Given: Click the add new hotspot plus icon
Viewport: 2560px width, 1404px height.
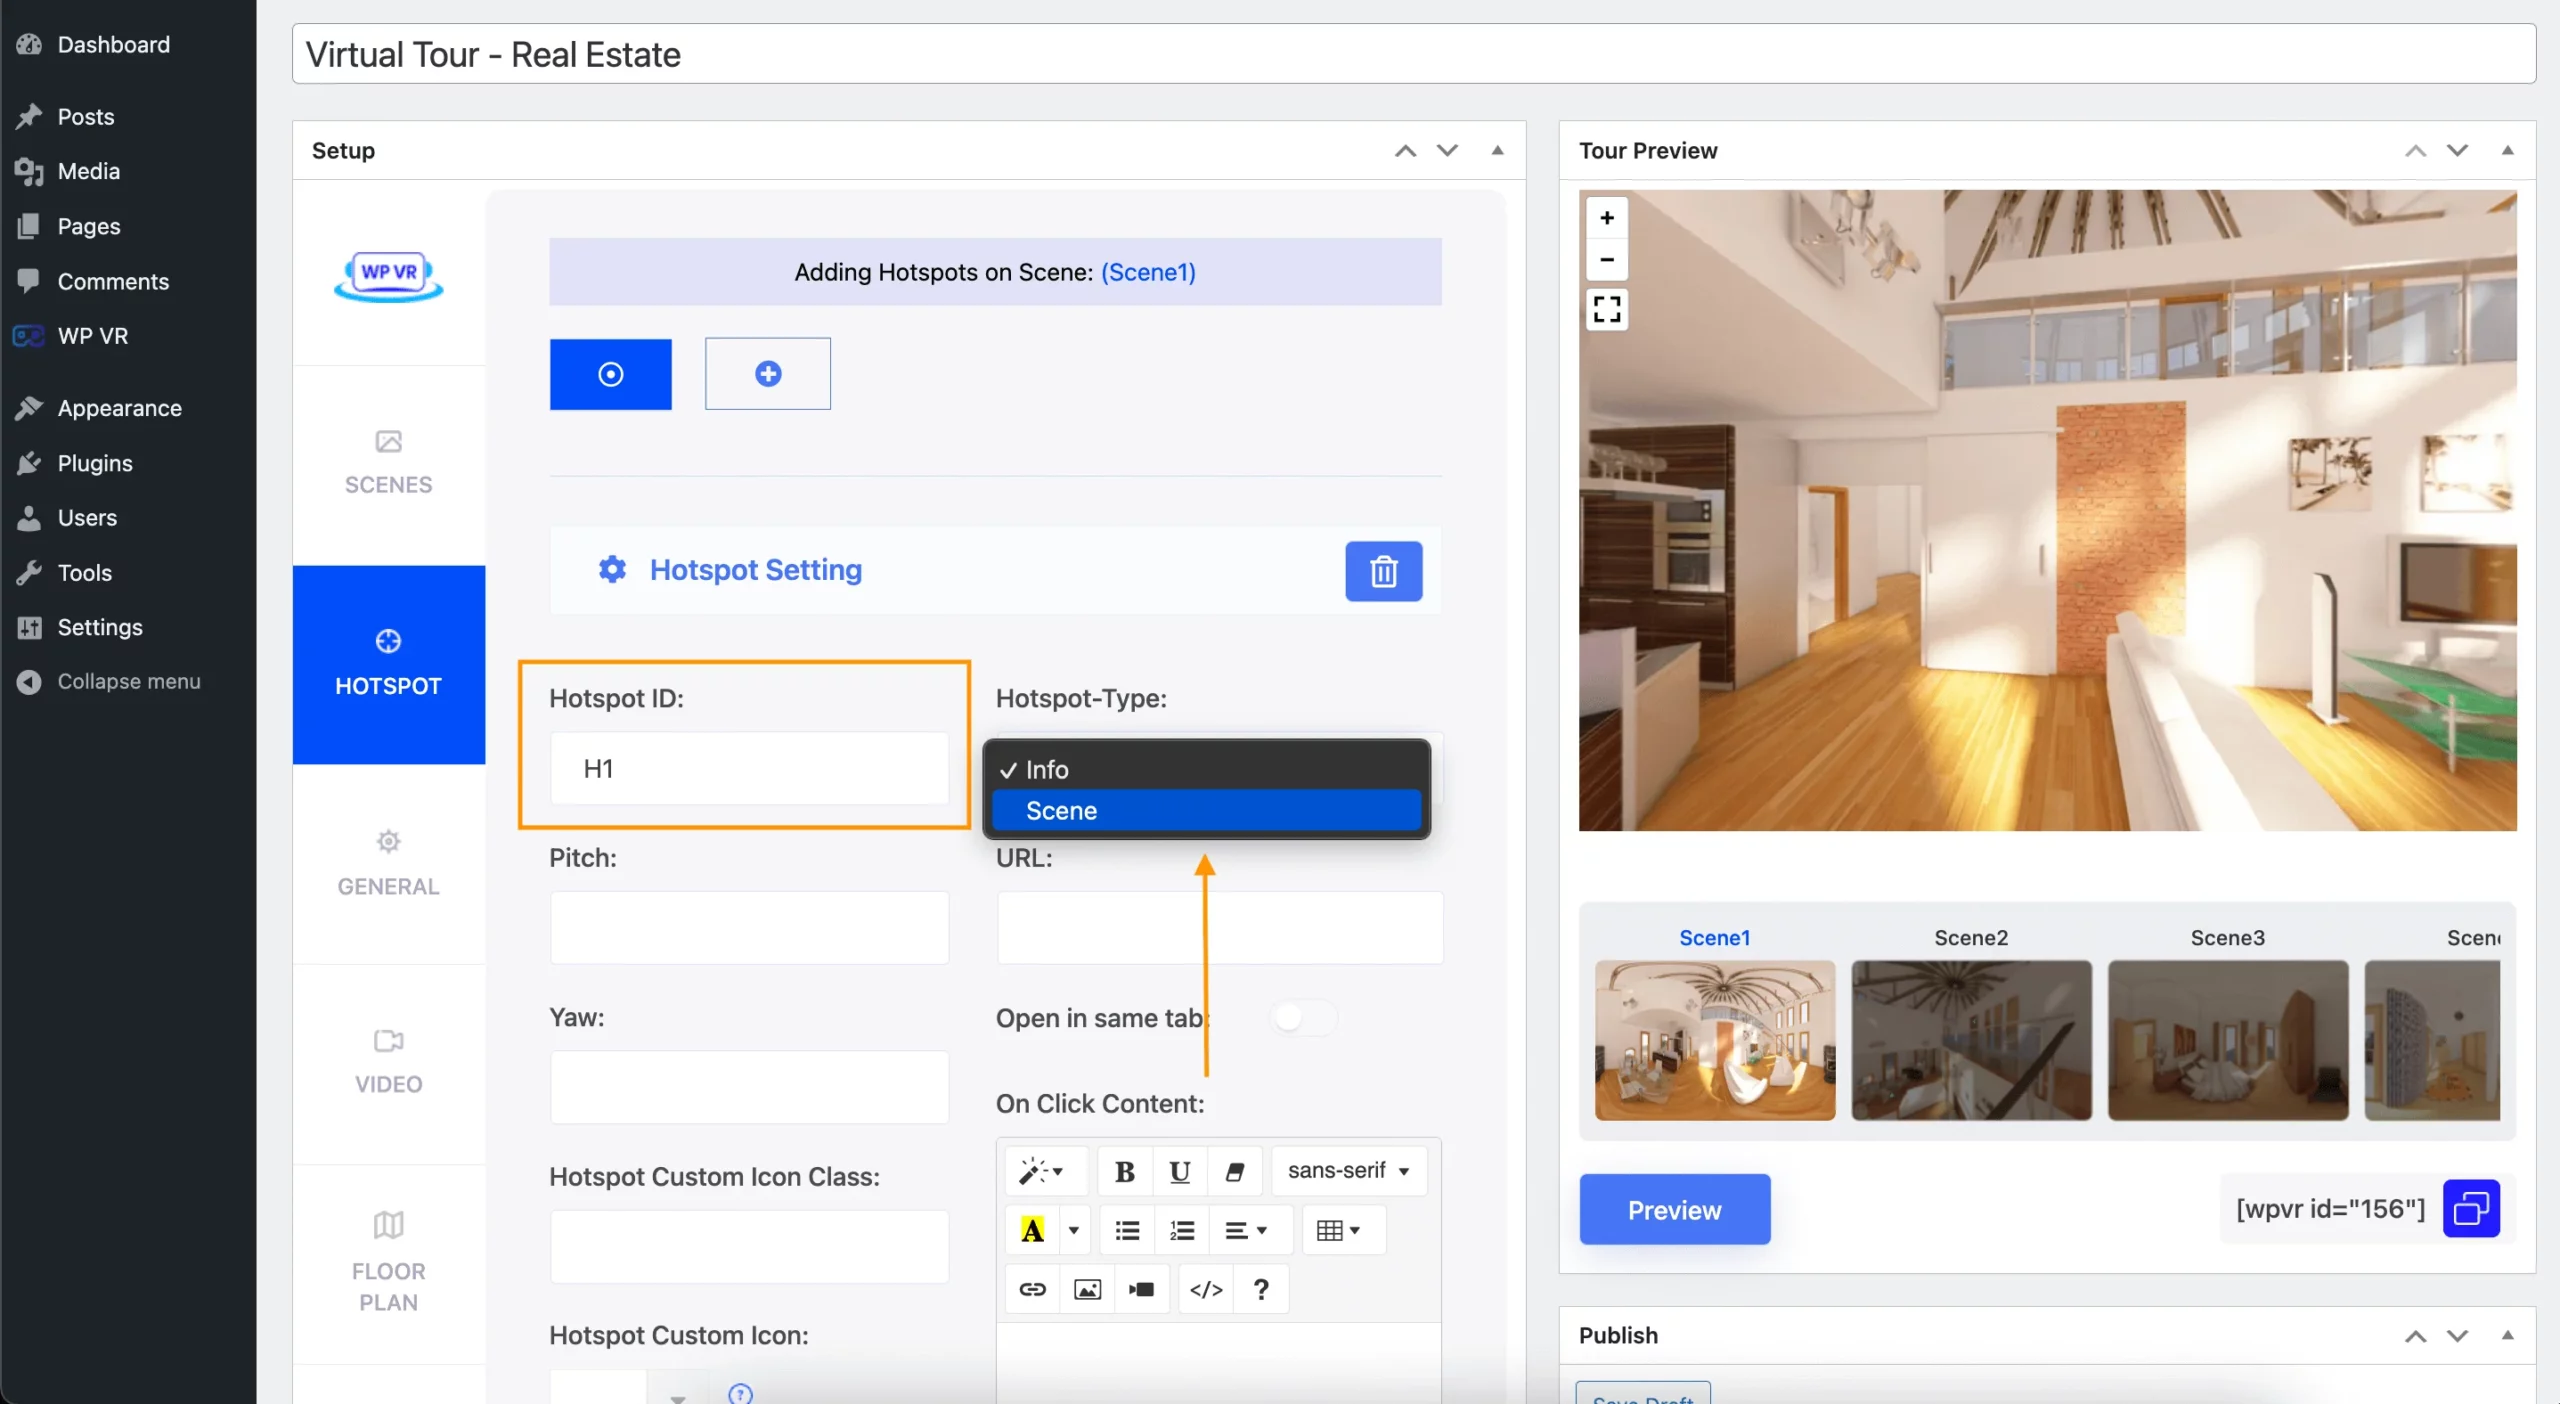Looking at the screenshot, I should (x=767, y=373).
